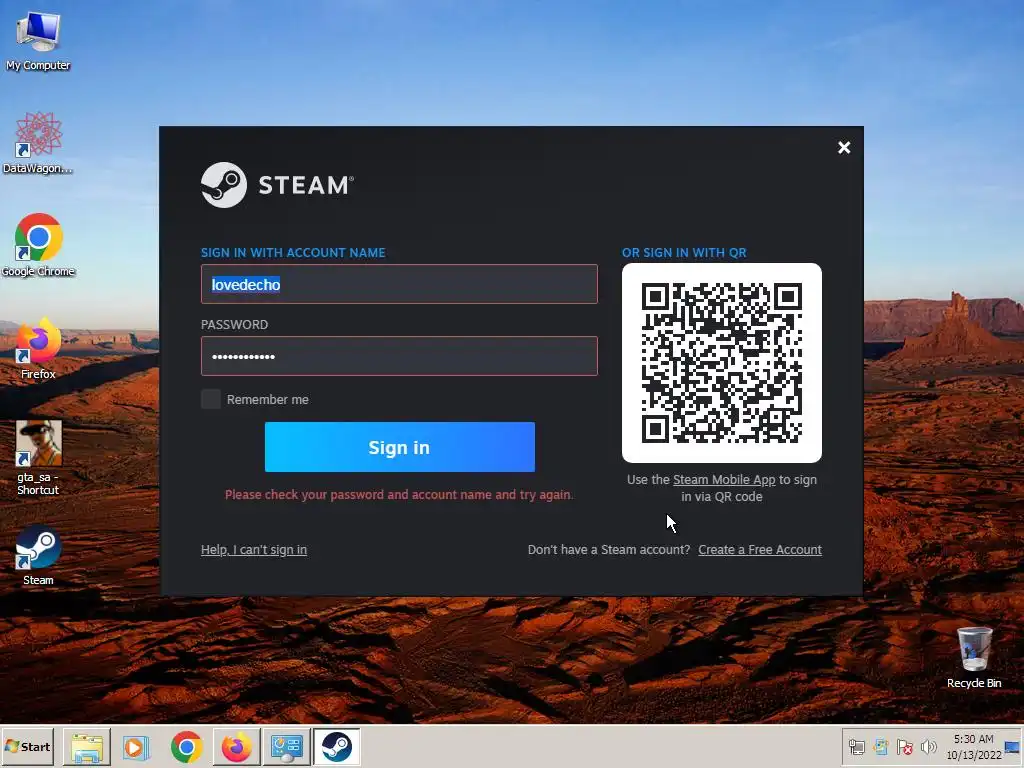Image resolution: width=1024 pixels, height=768 pixels.
Task: Enable the Remember me checkbox
Action: tap(210, 399)
